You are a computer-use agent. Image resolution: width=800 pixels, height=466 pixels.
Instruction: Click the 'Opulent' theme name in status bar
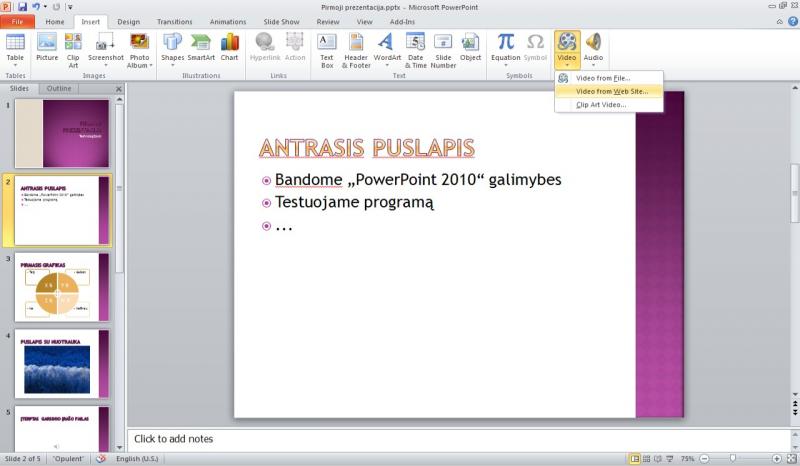point(68,459)
